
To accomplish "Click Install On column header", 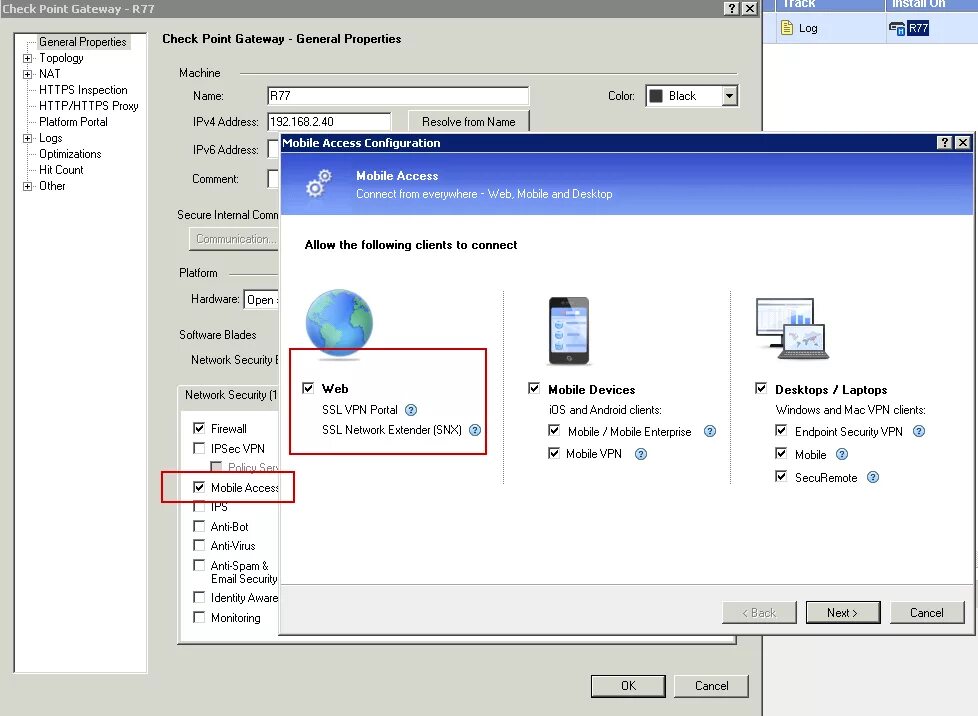I will coord(931,6).
